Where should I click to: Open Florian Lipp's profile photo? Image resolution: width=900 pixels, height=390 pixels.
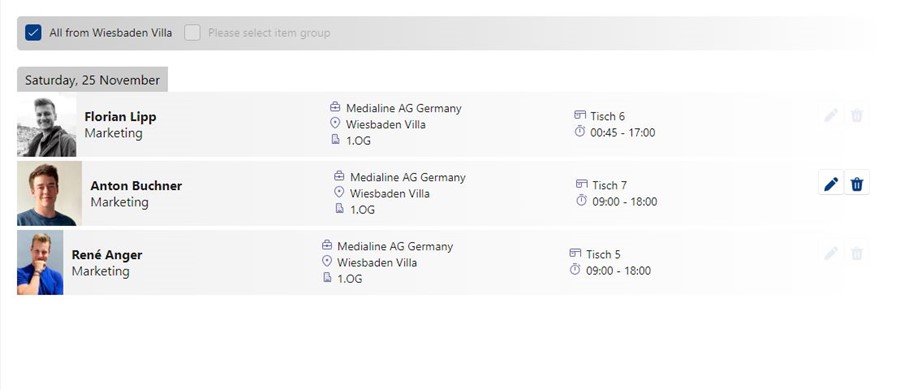[x=46, y=126]
